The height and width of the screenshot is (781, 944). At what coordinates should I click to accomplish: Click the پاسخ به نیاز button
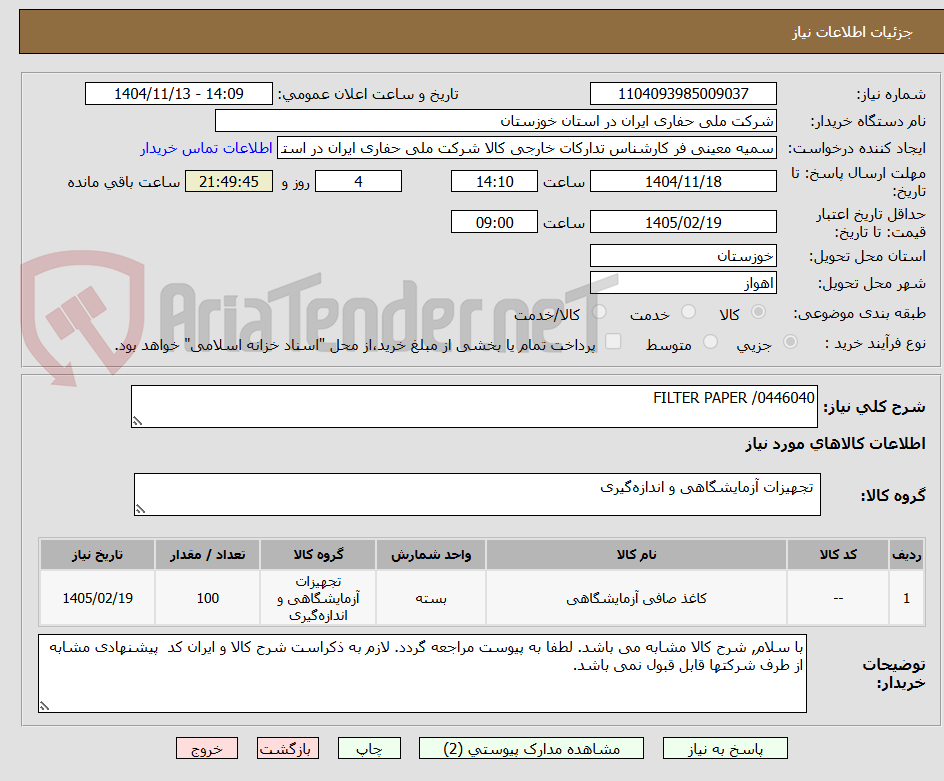click(x=725, y=748)
